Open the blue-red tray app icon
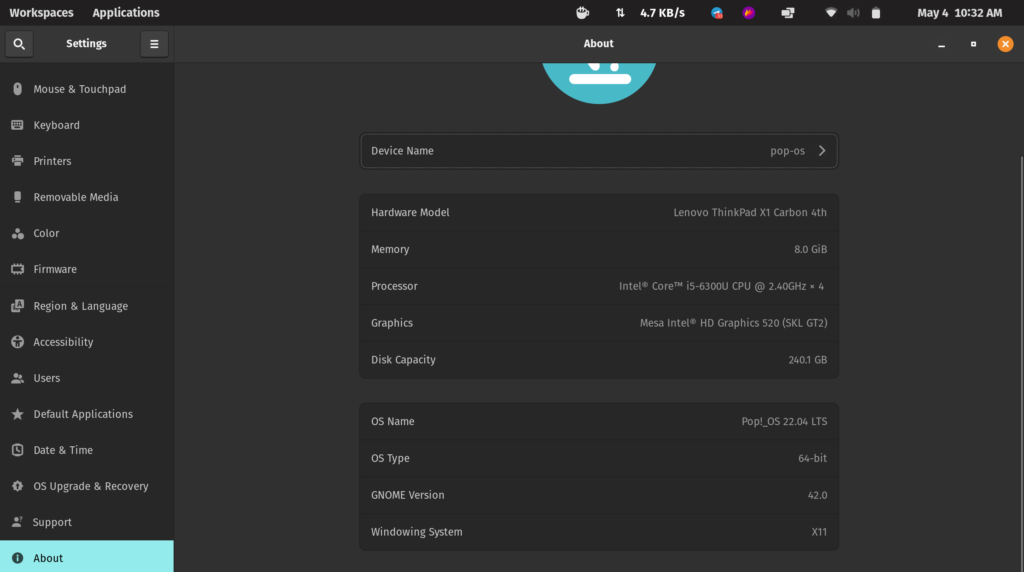Image resolution: width=1024 pixels, height=572 pixels. pyautogui.click(x=717, y=12)
